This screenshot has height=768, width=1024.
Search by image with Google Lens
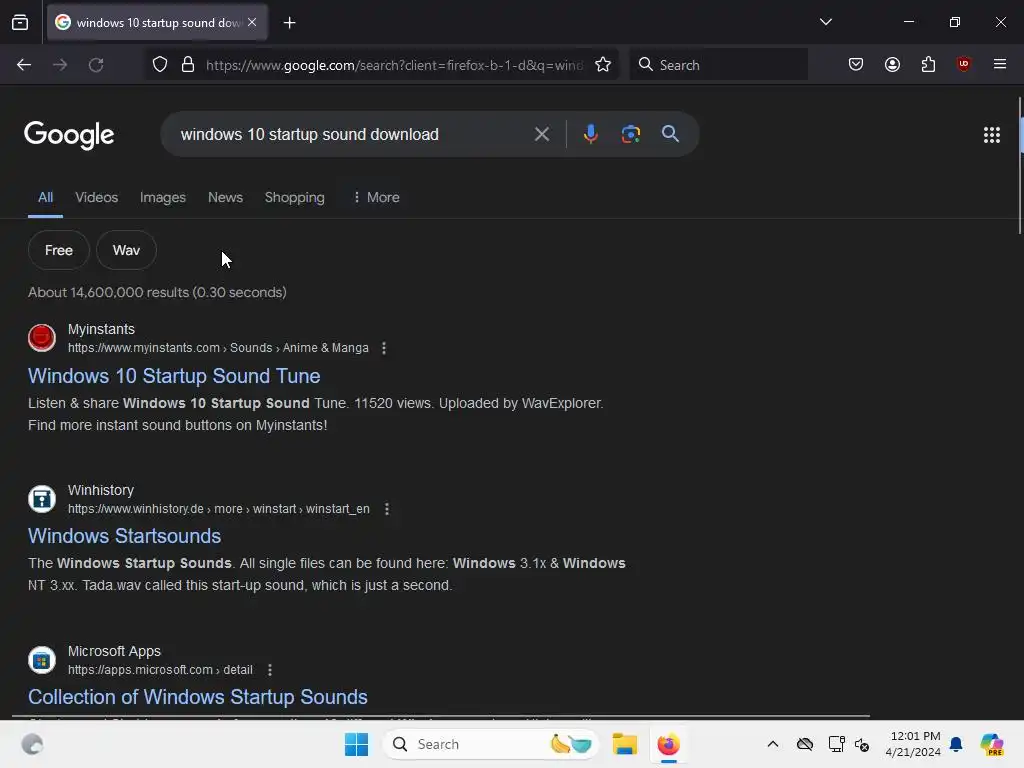click(x=630, y=135)
